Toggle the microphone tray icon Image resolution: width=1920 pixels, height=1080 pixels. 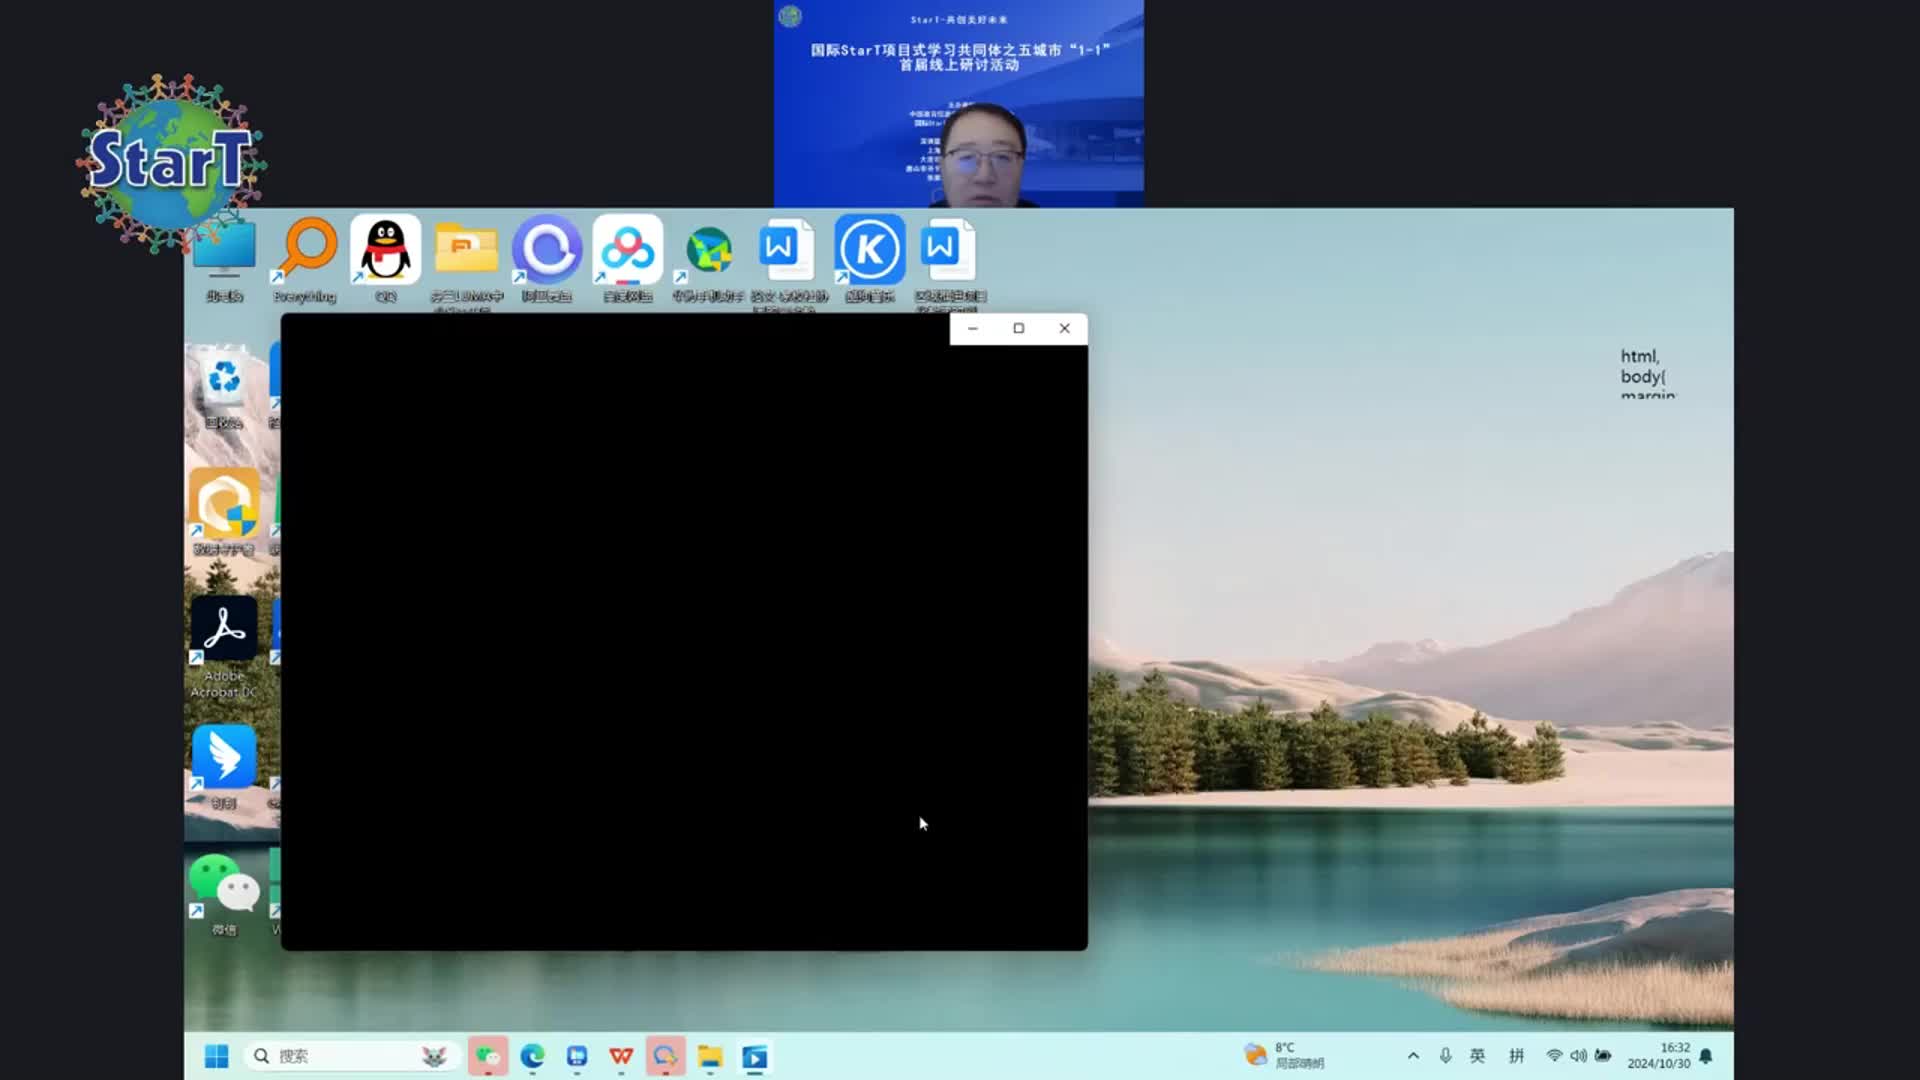pos(1445,1056)
